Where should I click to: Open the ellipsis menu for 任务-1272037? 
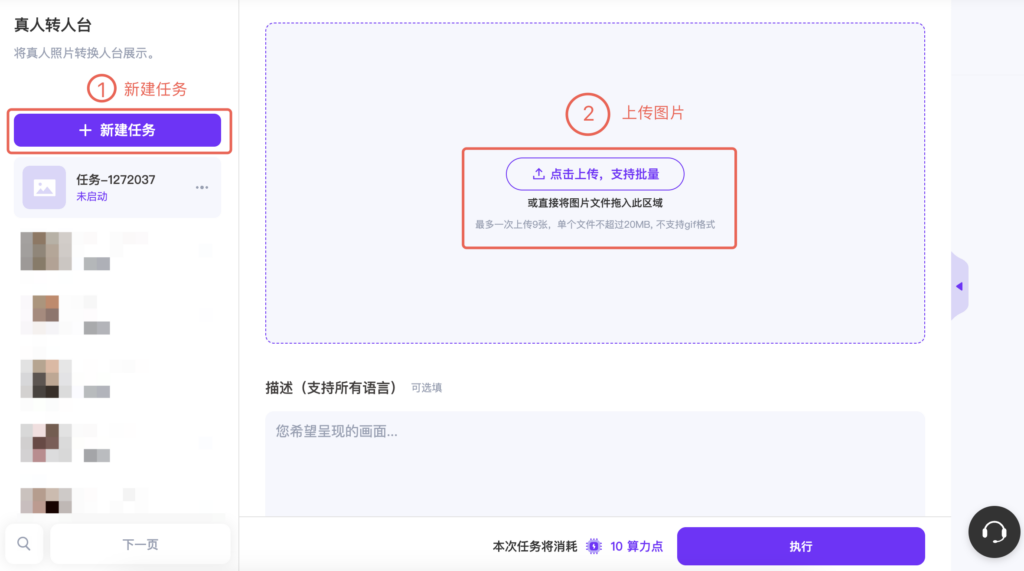202,187
